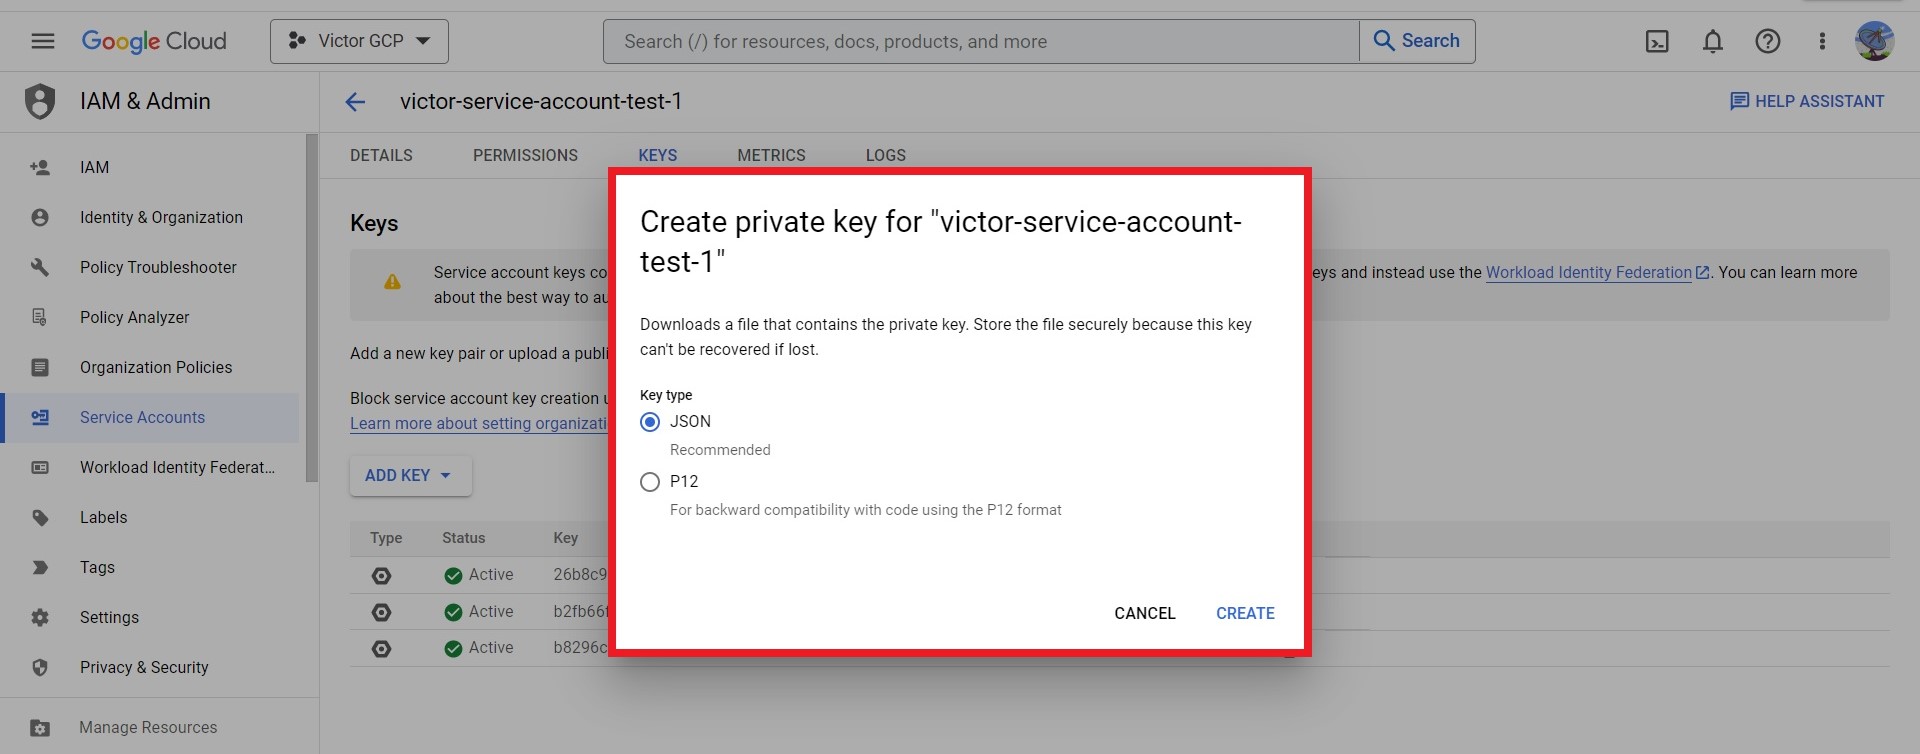Open the navigation hamburger menu
The image size is (1920, 754).
(x=42, y=41)
